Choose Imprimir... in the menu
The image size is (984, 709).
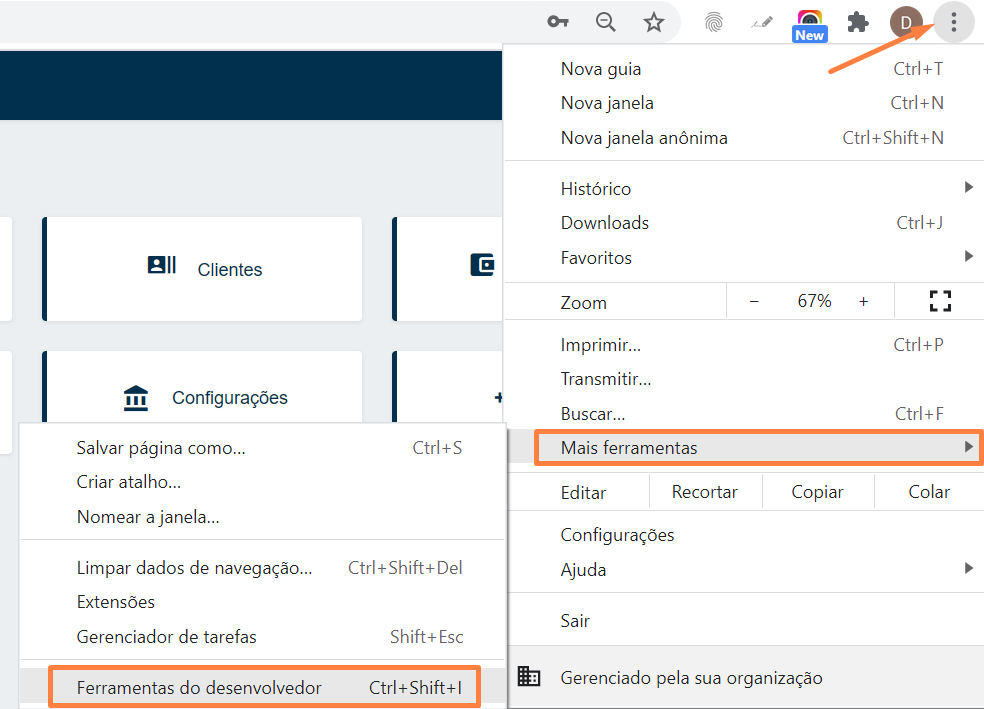(x=744, y=344)
